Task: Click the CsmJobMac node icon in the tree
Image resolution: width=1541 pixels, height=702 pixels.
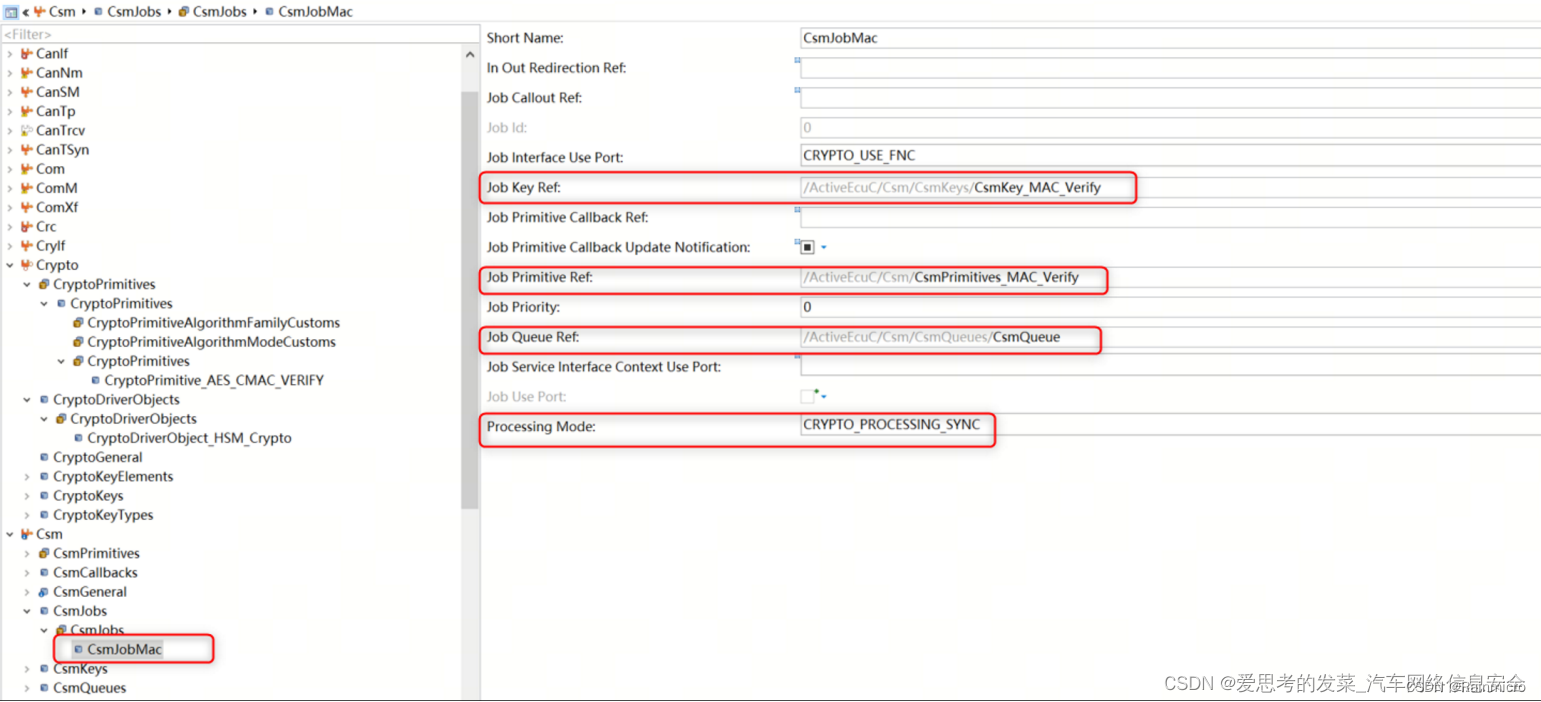Action: (x=77, y=649)
